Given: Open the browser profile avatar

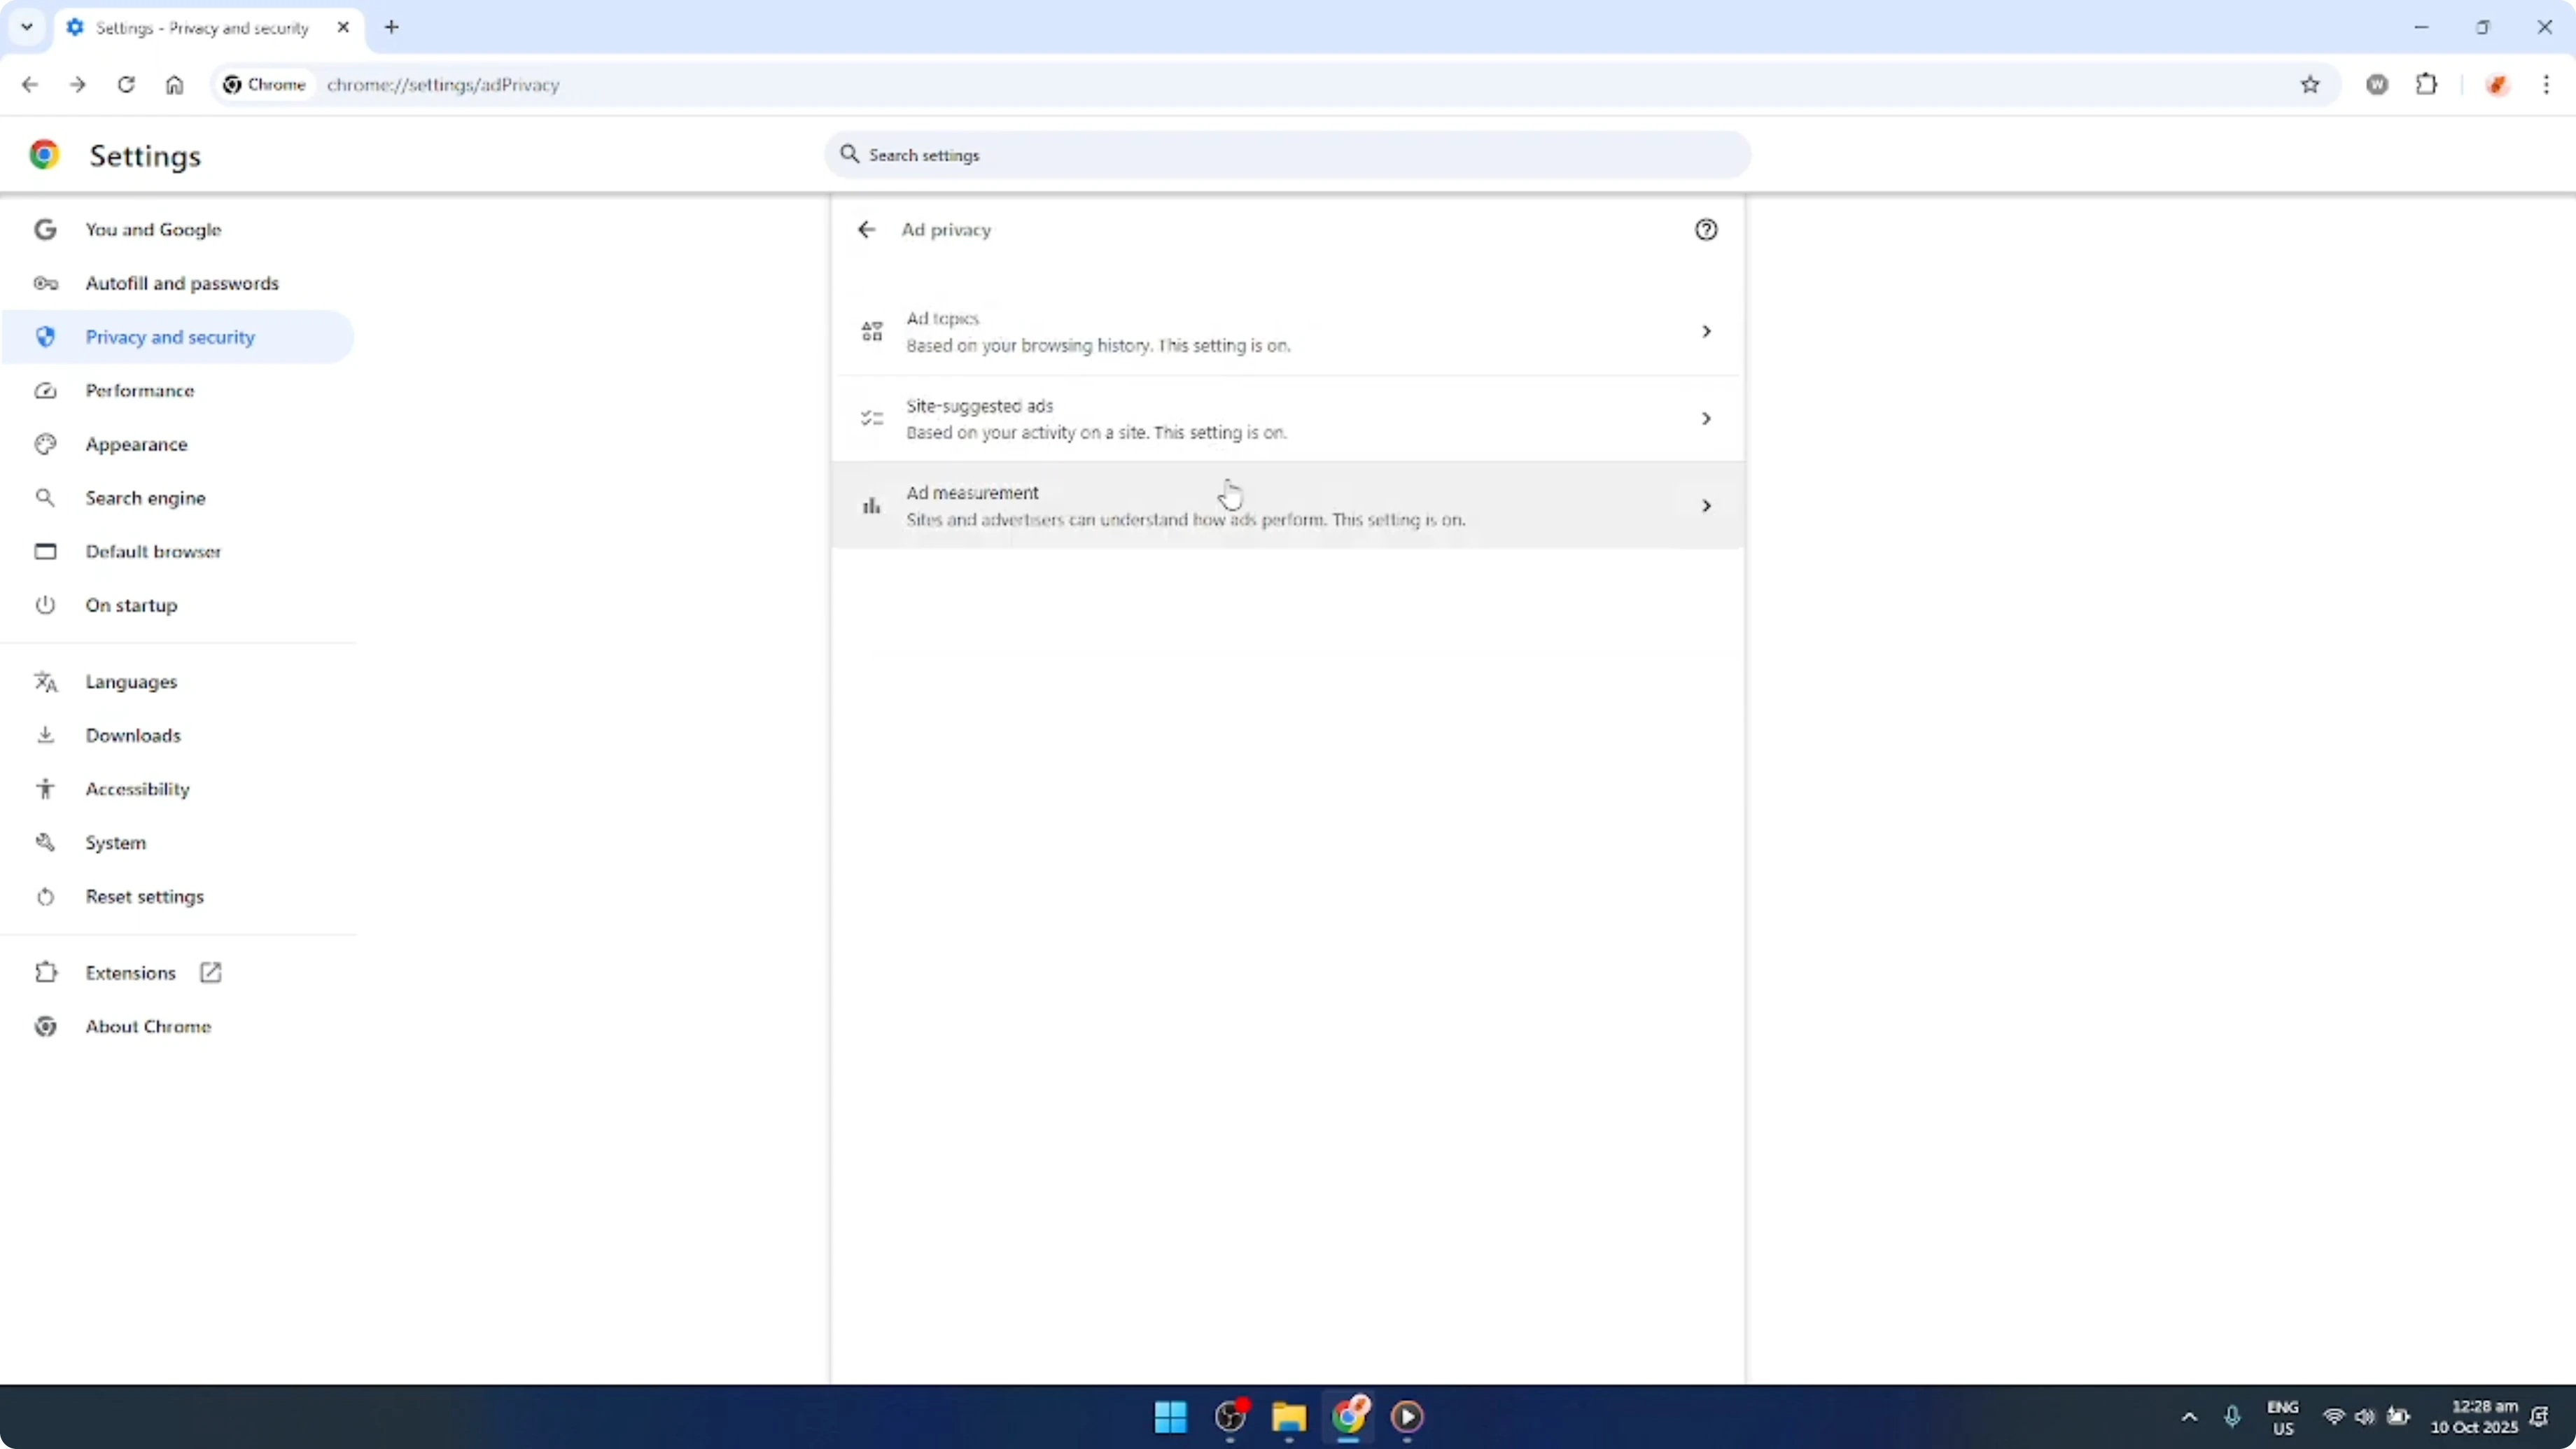Looking at the screenshot, I should pyautogui.click(x=2497, y=85).
